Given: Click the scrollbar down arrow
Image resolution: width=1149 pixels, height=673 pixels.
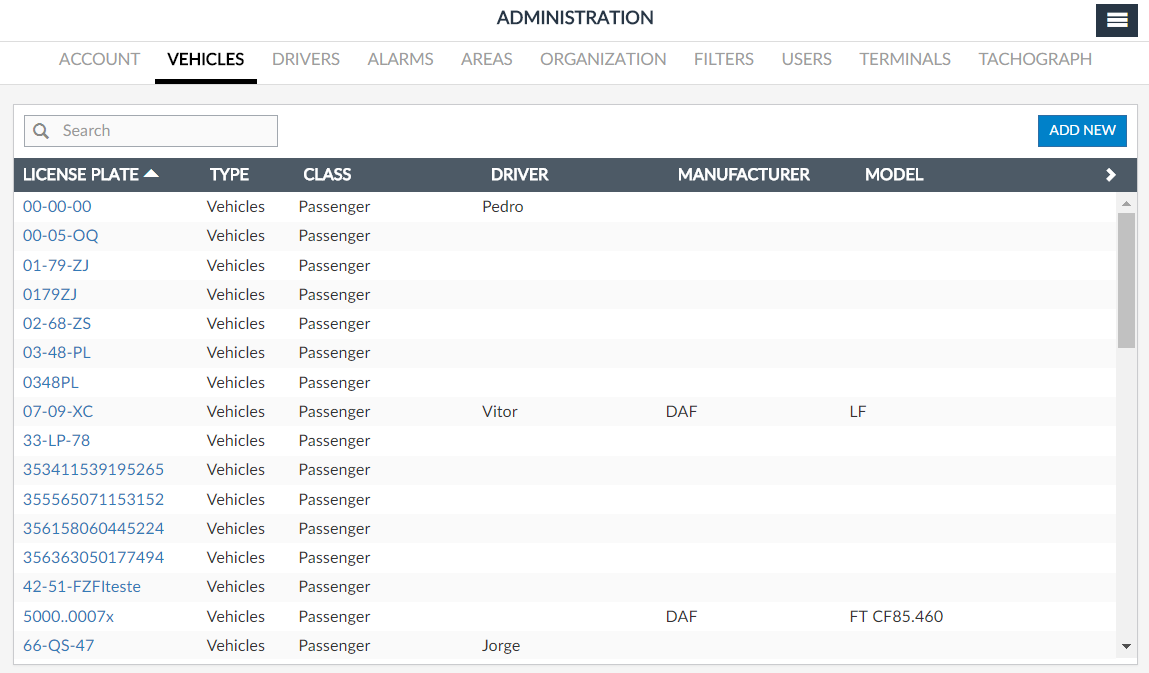Looking at the screenshot, I should (x=1127, y=647).
